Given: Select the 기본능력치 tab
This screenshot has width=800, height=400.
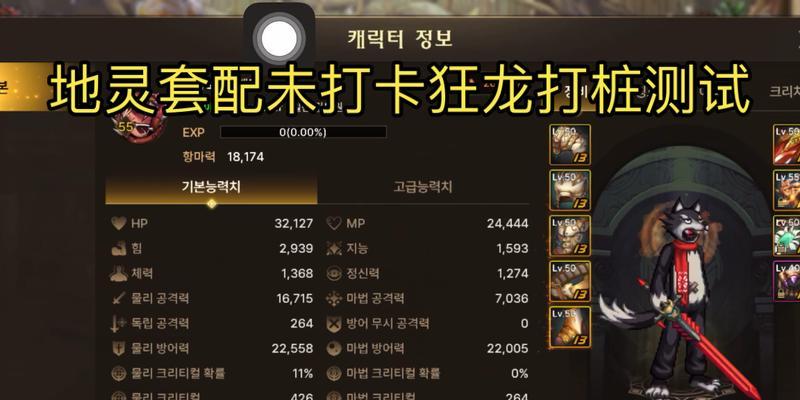Looking at the screenshot, I should (211, 187).
